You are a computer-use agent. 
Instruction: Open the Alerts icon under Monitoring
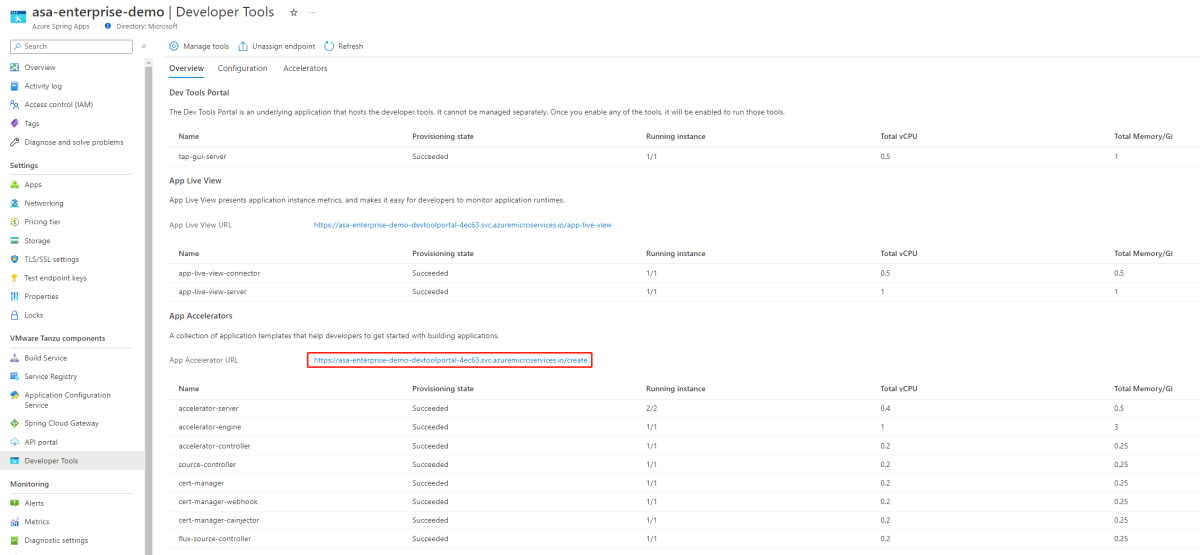[x=14, y=503]
